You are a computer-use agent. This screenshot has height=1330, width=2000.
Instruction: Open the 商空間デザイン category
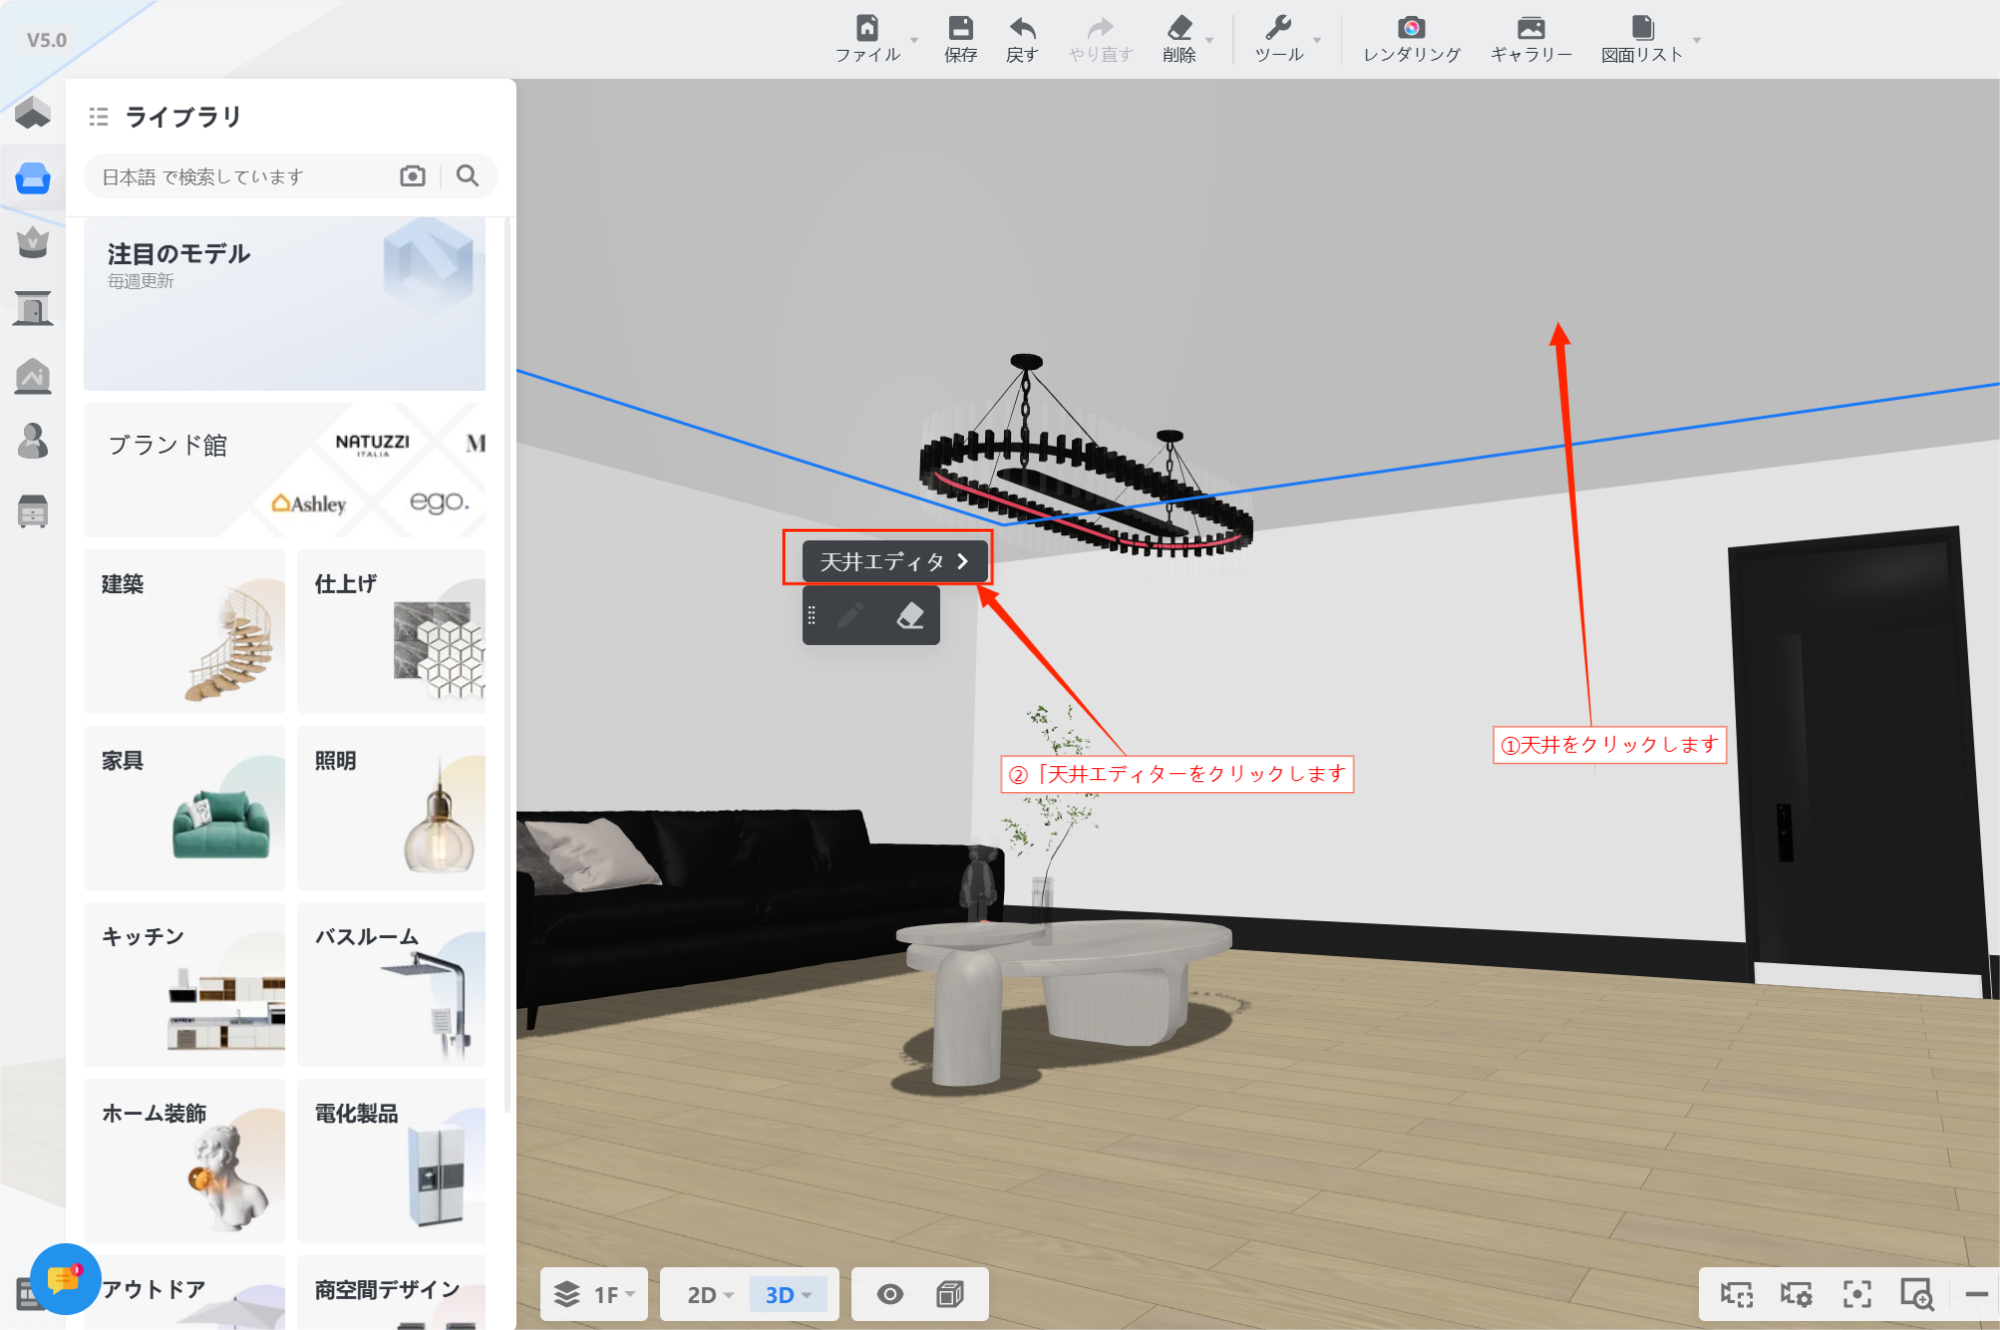[391, 1292]
